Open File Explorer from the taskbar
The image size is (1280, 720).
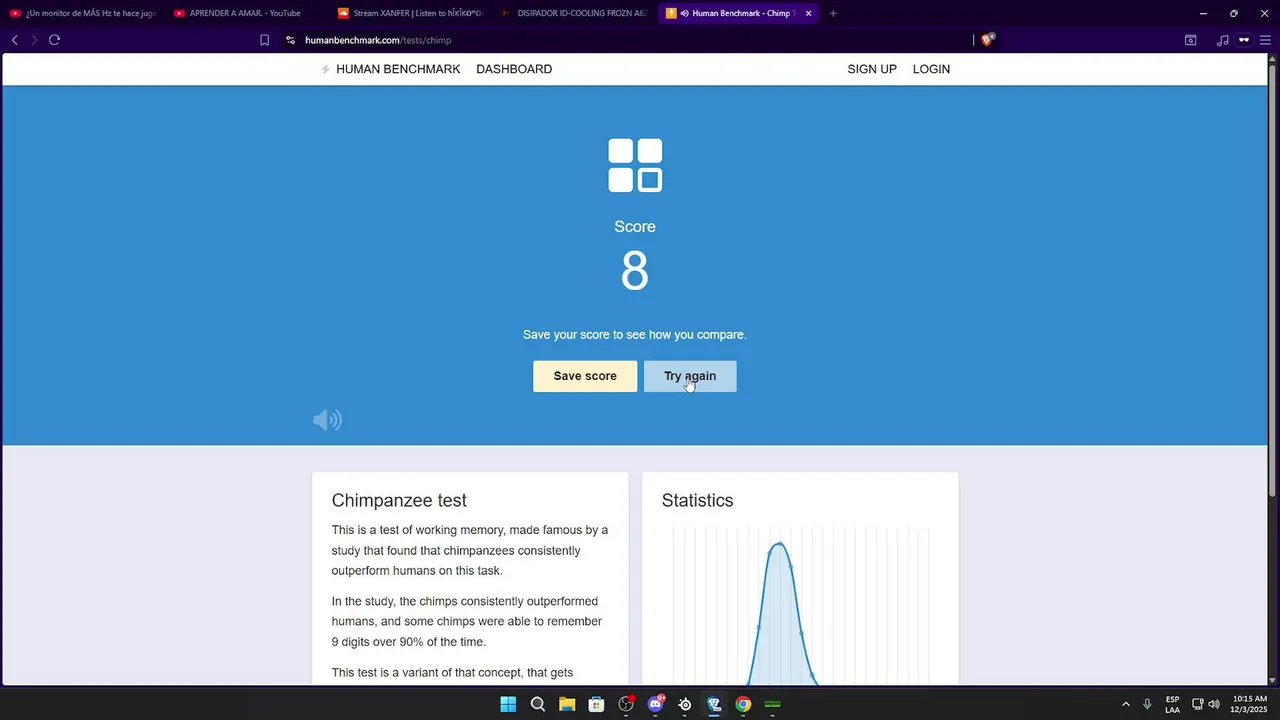(x=567, y=704)
